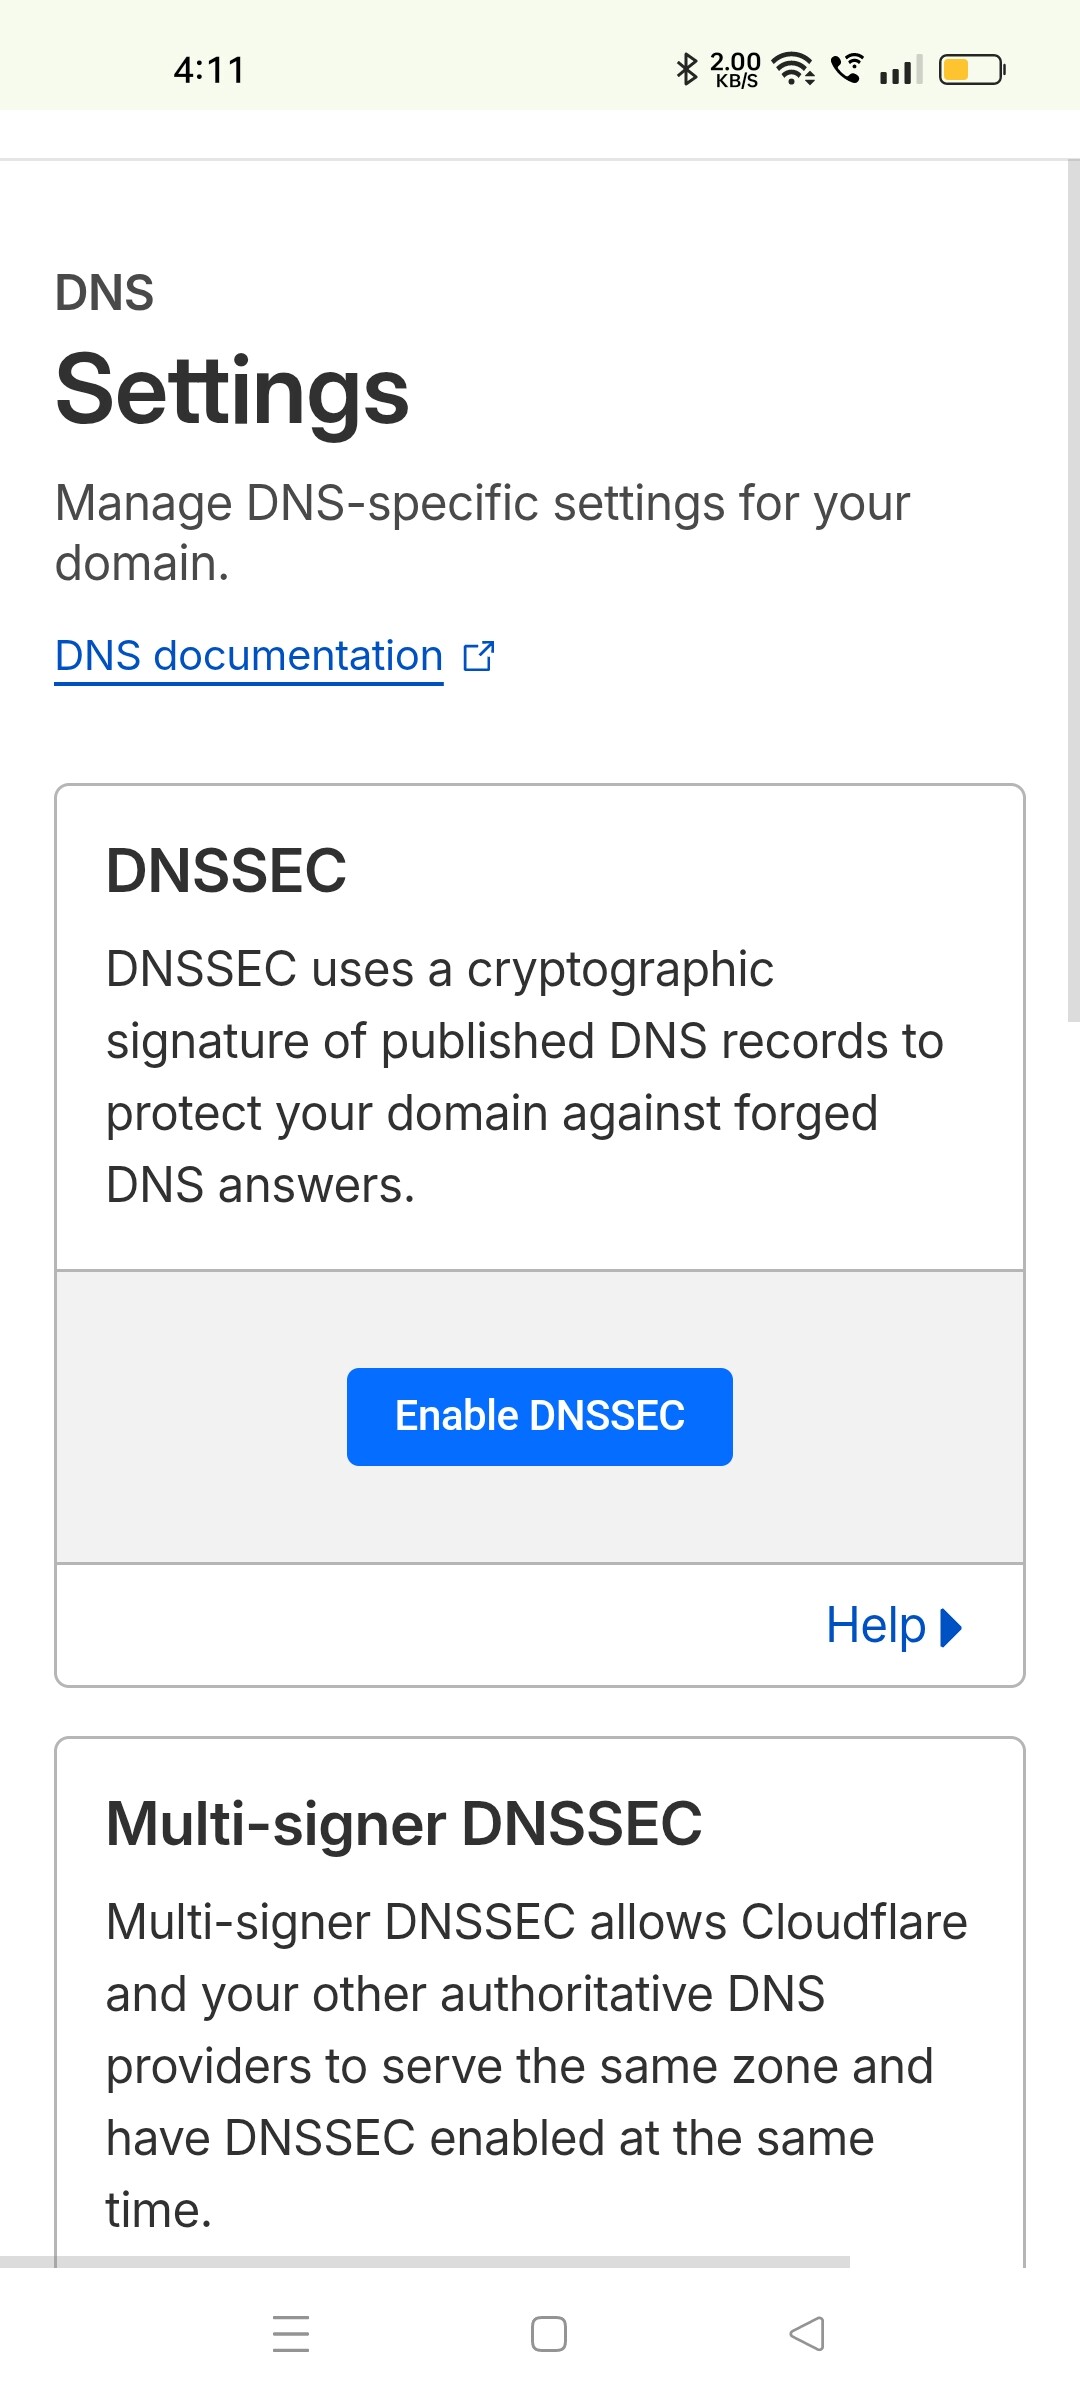Tap the Wi-Fi calling phone icon
Viewport: 1080px width, 2400px height.
847,69
